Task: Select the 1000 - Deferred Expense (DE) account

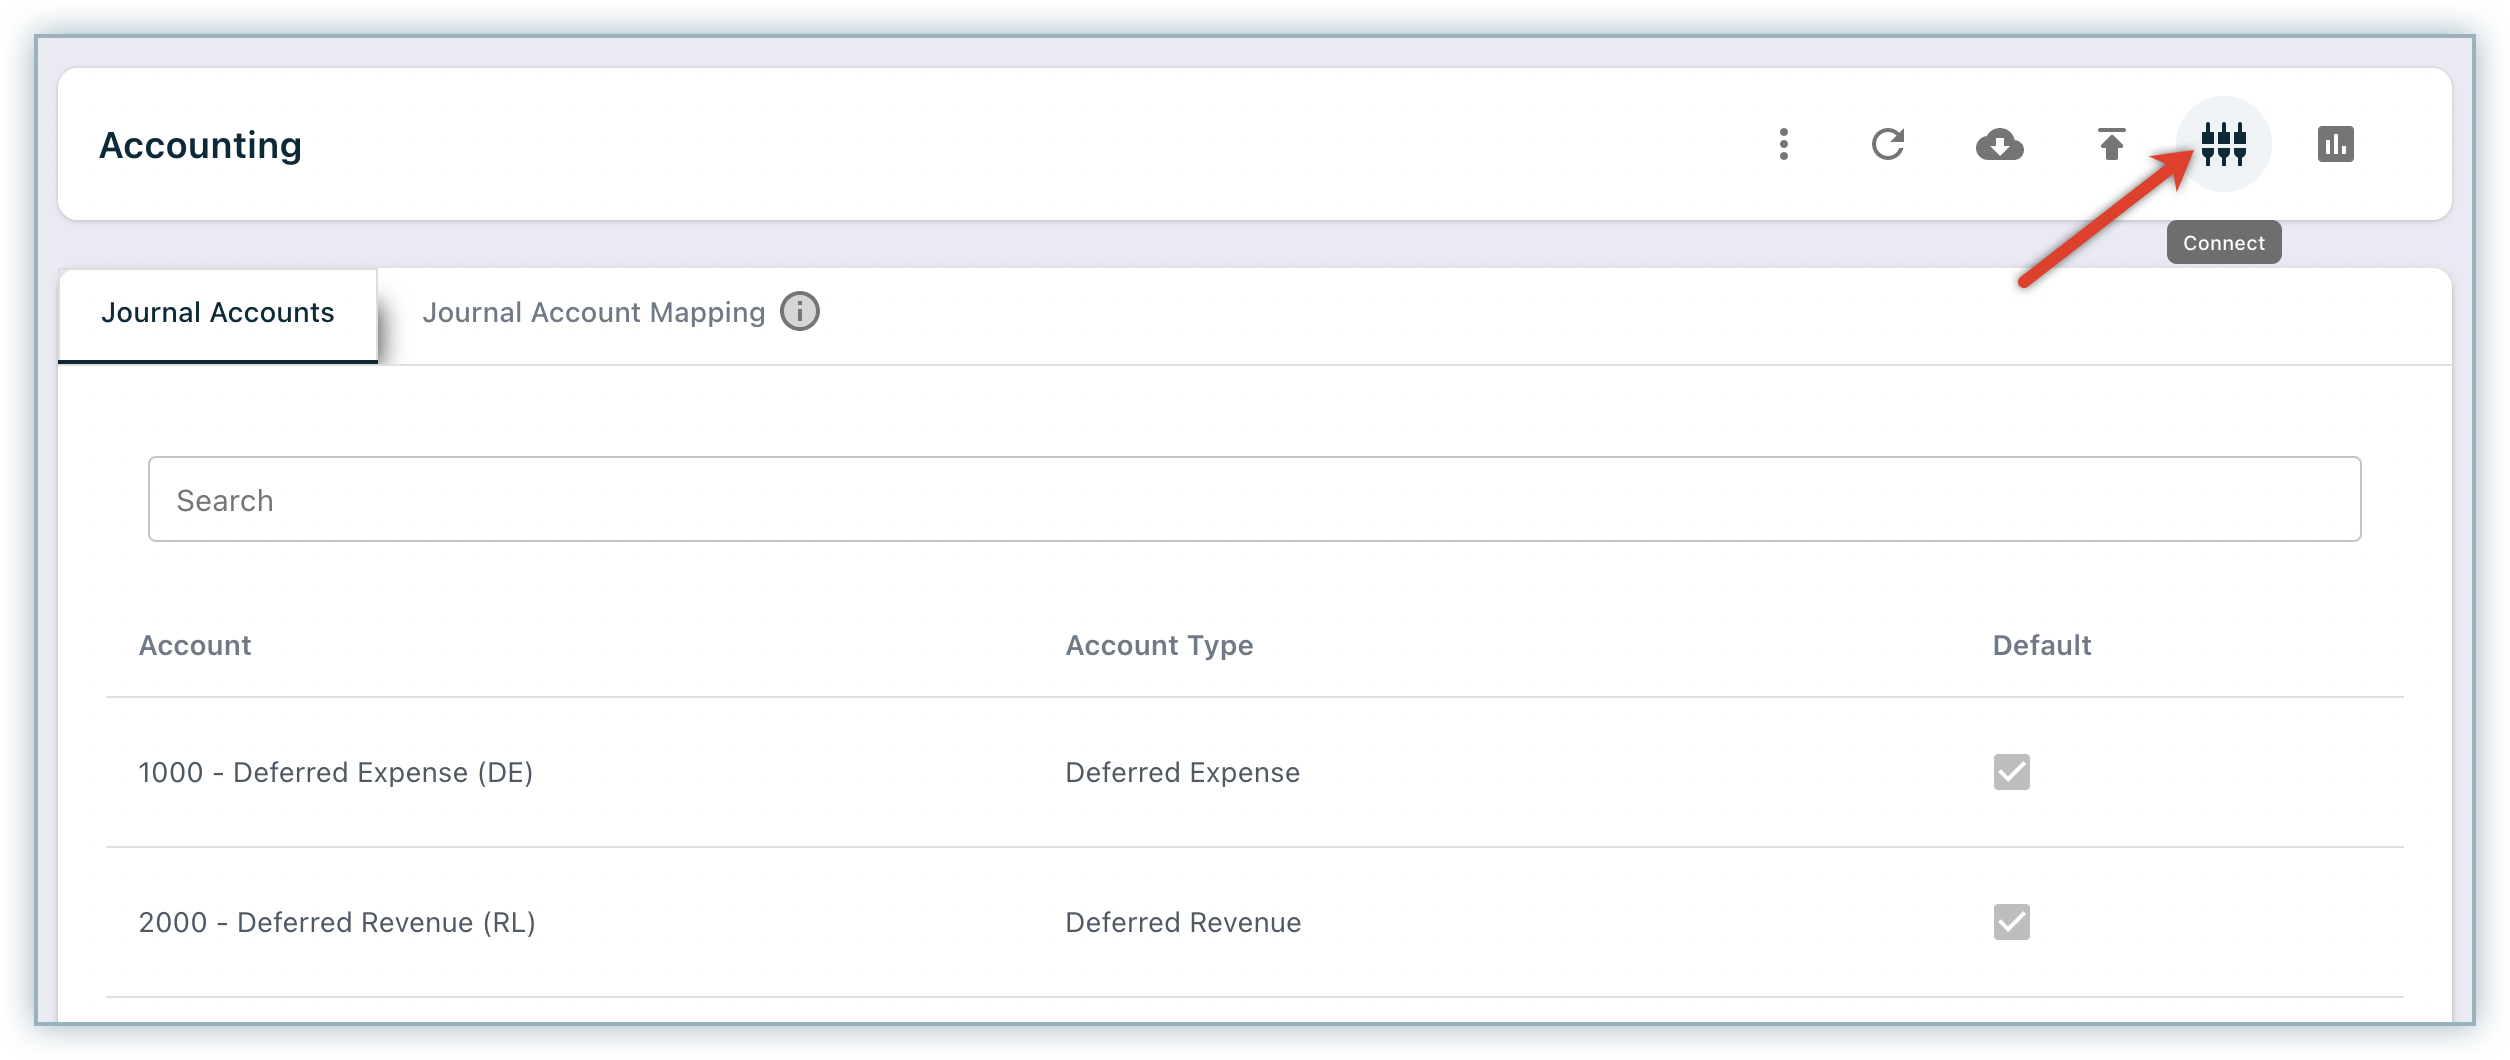Action: 336,773
